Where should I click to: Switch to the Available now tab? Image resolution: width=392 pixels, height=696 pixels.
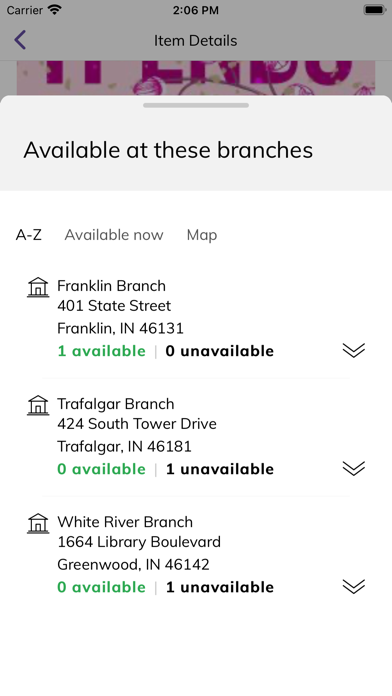114,235
